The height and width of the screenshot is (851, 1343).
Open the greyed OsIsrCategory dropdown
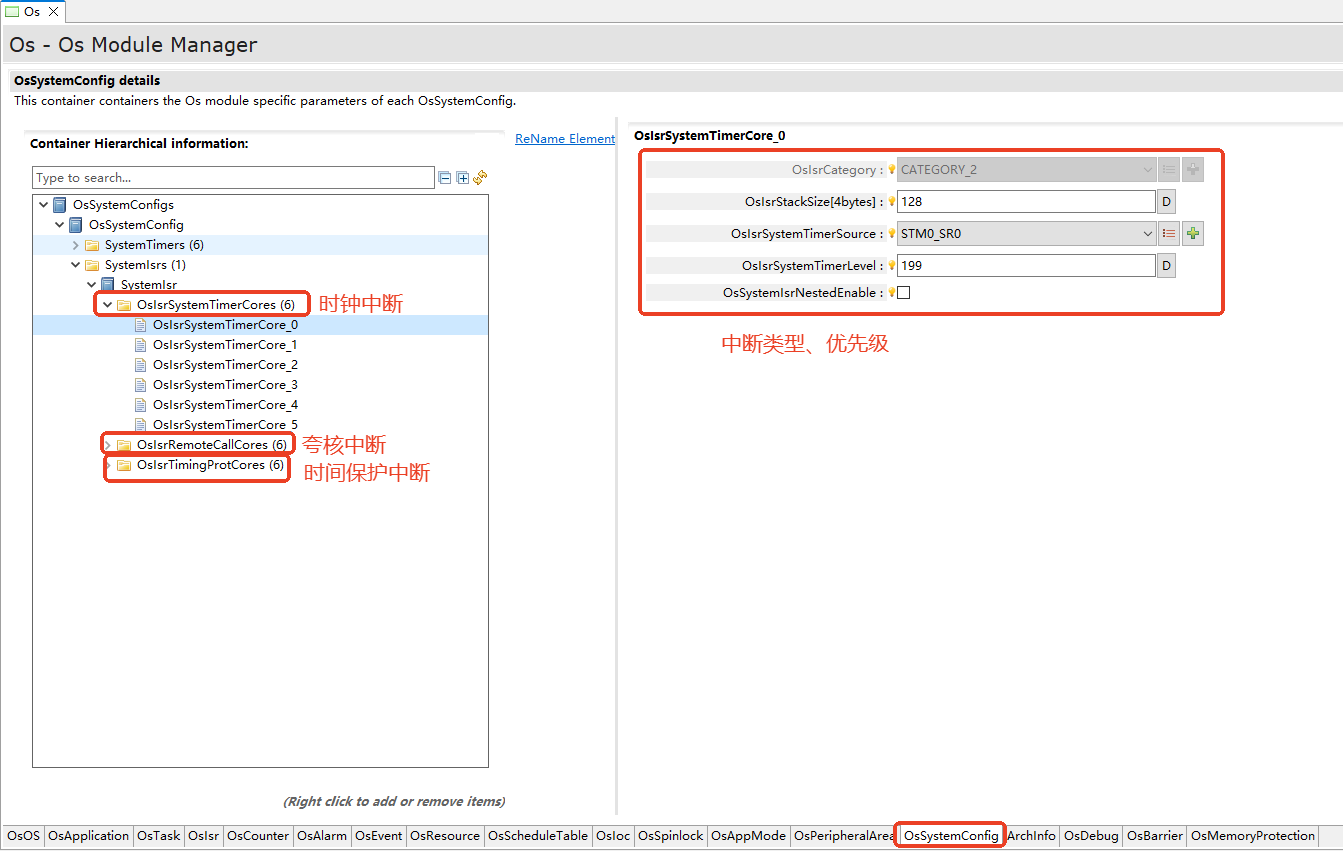[x=1147, y=170]
